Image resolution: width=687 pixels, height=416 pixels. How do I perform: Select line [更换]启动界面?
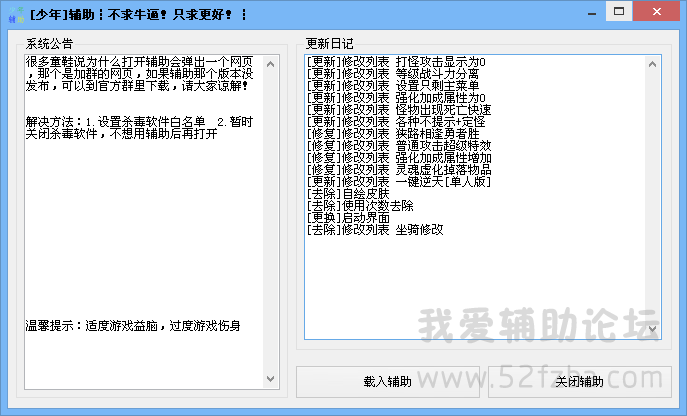(348, 217)
